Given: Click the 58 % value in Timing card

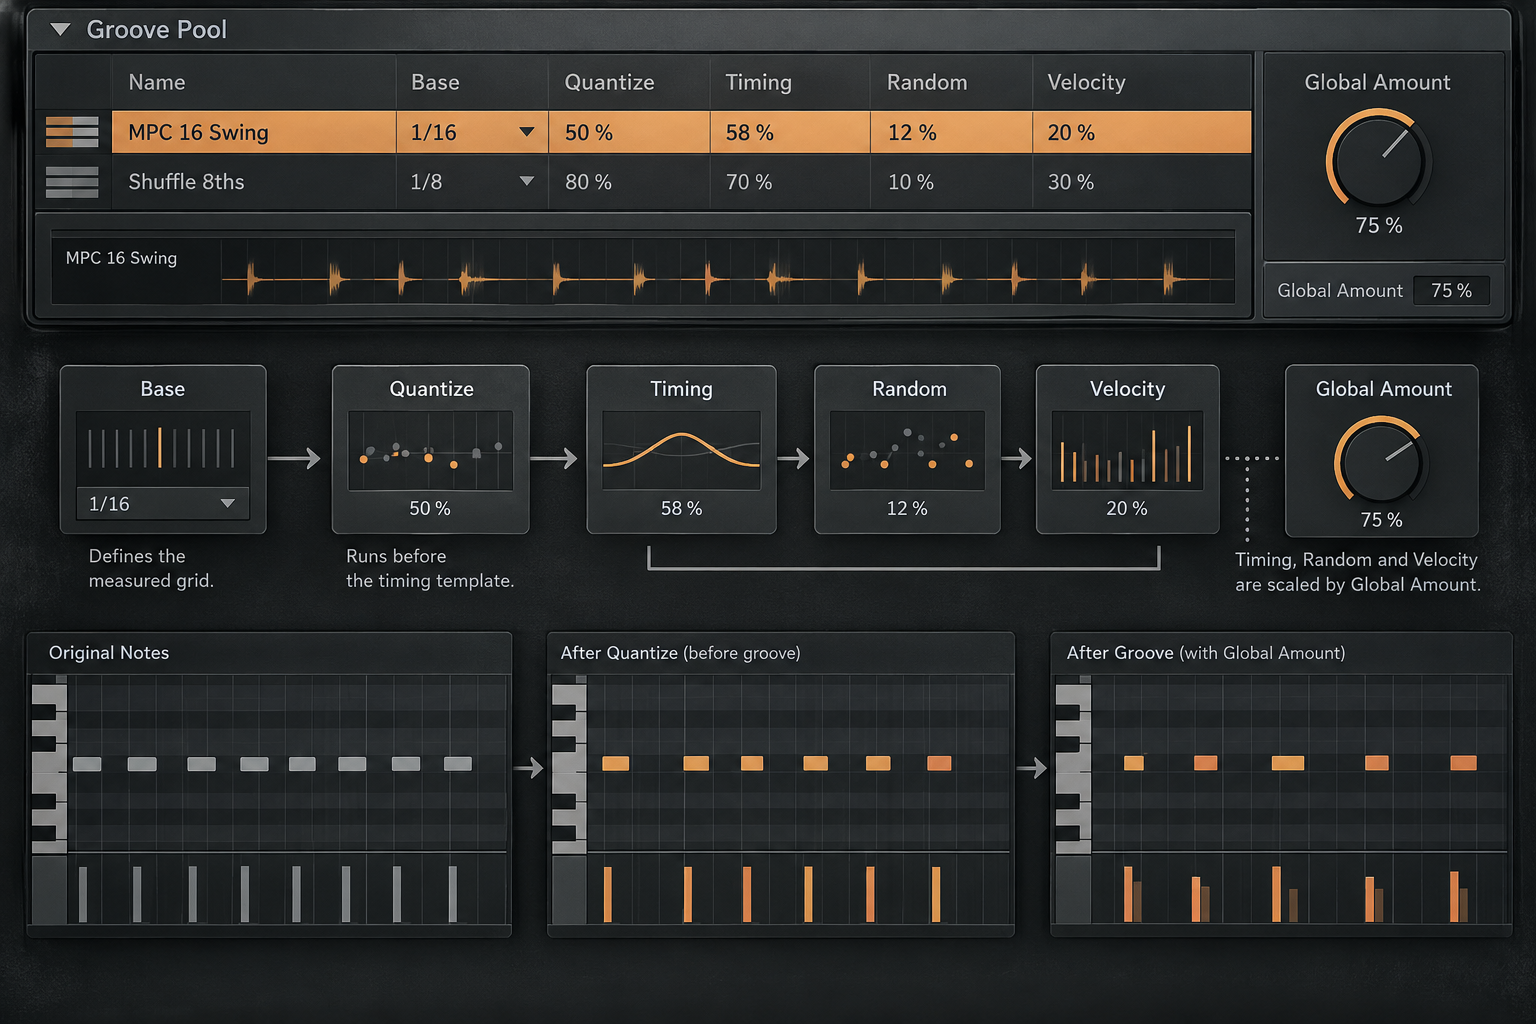Looking at the screenshot, I should pos(681,508).
